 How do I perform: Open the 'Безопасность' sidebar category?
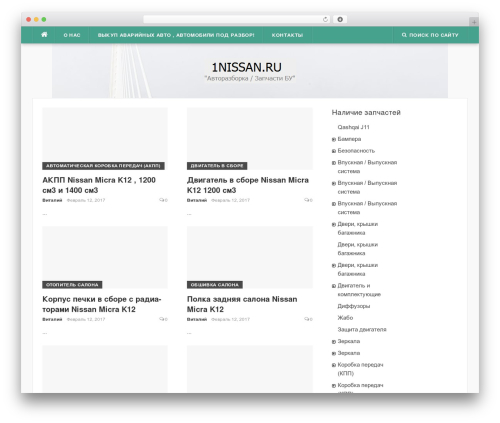tap(356, 151)
